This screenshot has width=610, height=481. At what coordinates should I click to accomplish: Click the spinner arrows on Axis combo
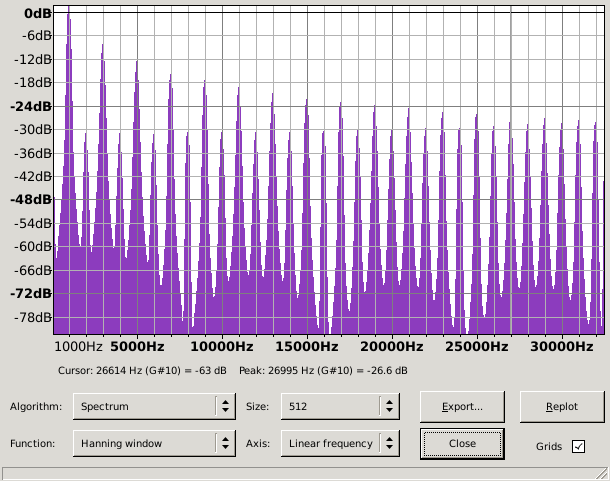(x=389, y=443)
